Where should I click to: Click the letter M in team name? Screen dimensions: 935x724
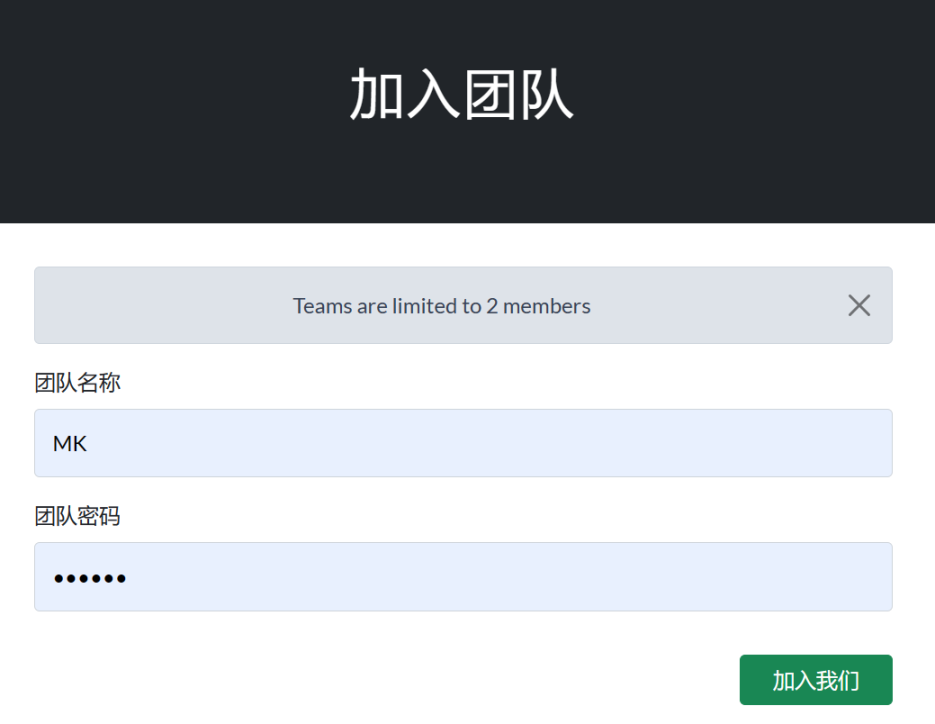[62, 443]
